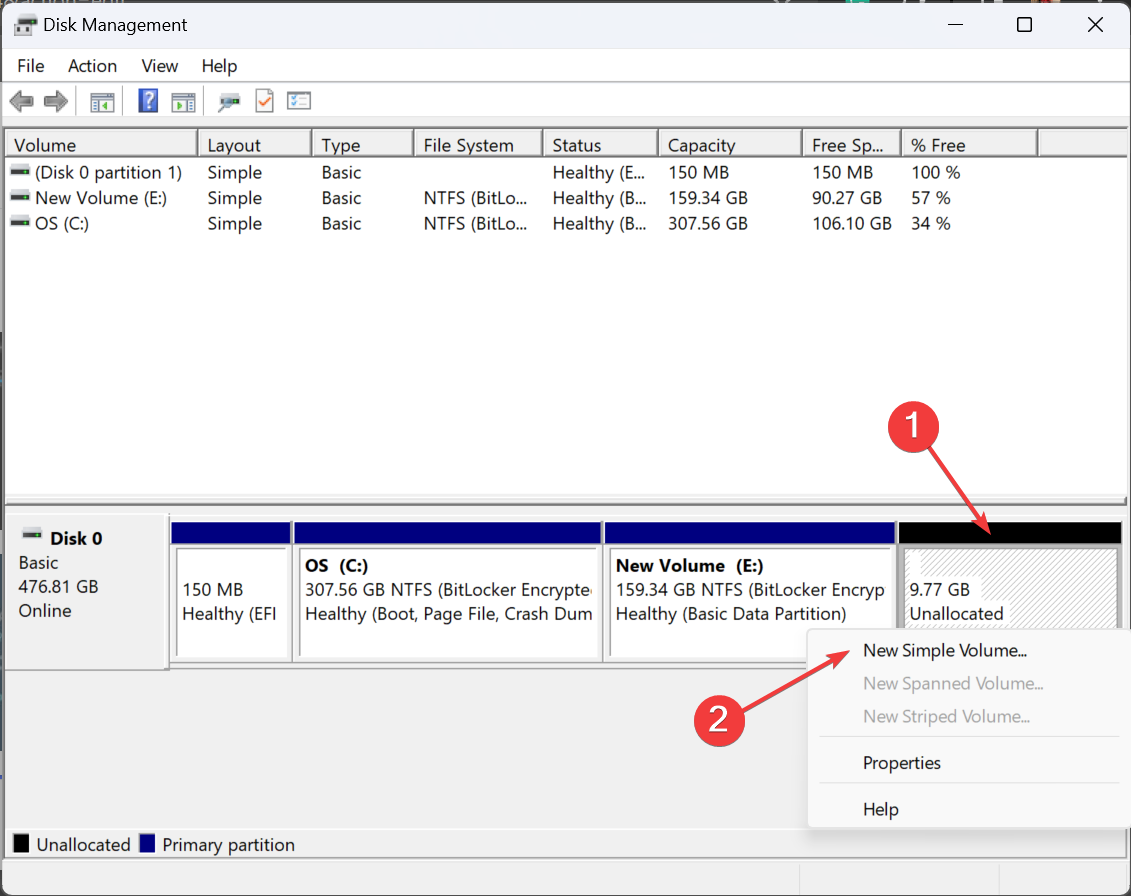Click the blue Primary partition legend swatch

[x=147, y=843]
